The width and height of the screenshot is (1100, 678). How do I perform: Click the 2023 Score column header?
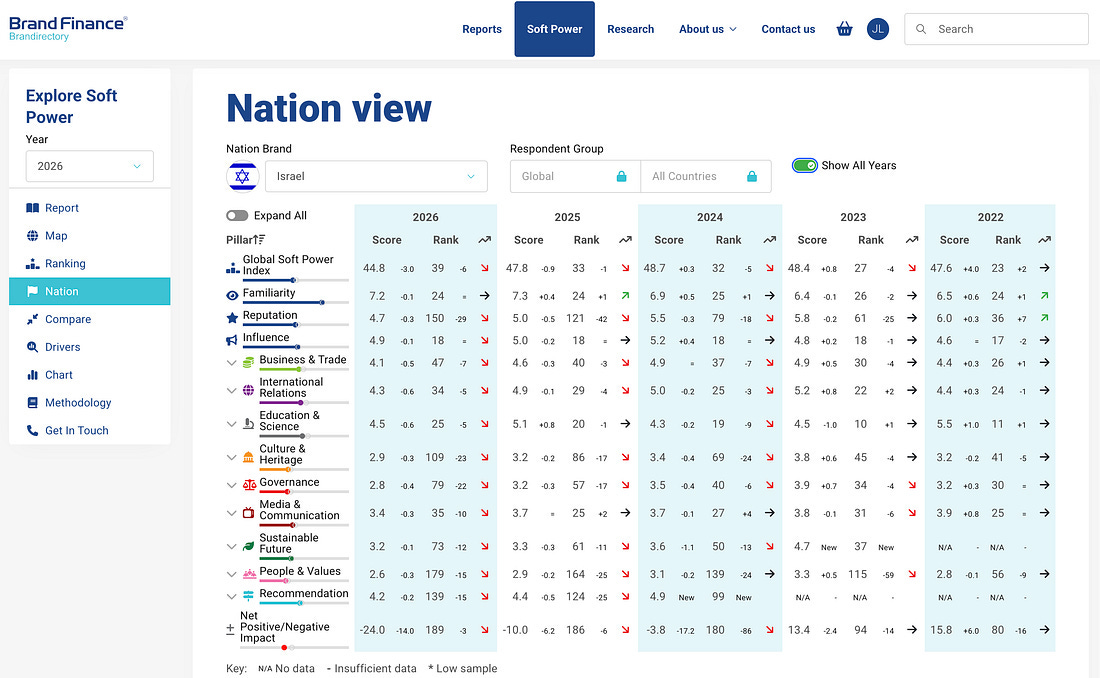point(812,240)
